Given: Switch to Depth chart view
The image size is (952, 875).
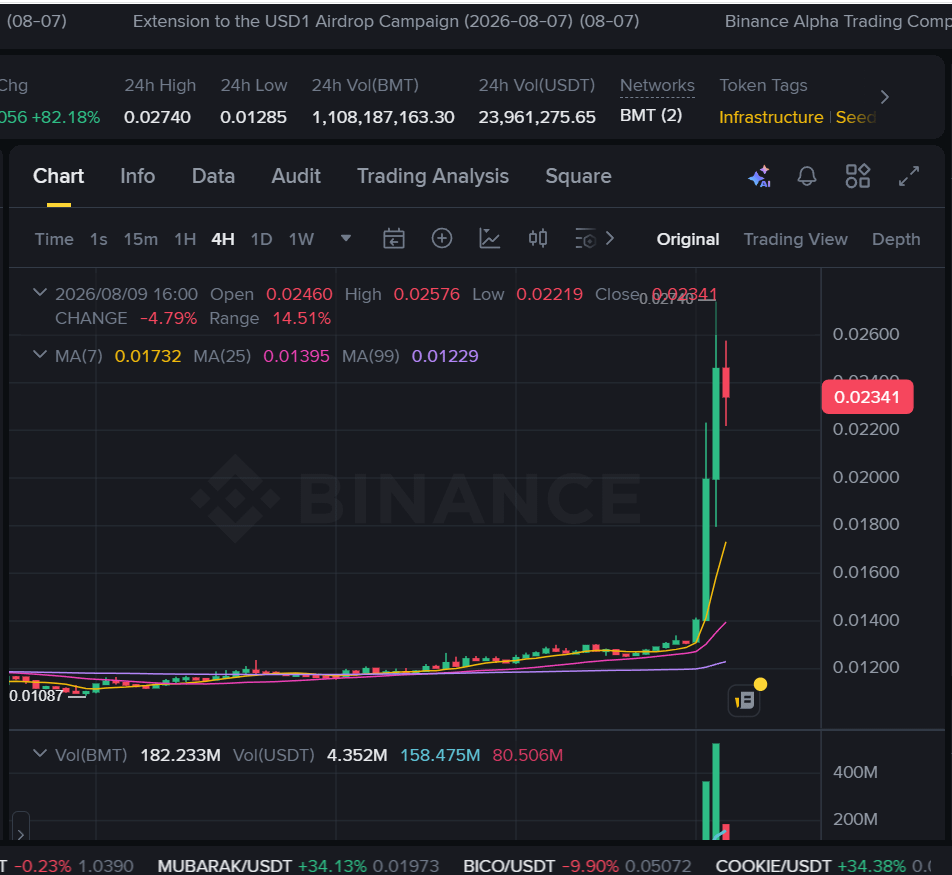Looking at the screenshot, I should tap(896, 239).
